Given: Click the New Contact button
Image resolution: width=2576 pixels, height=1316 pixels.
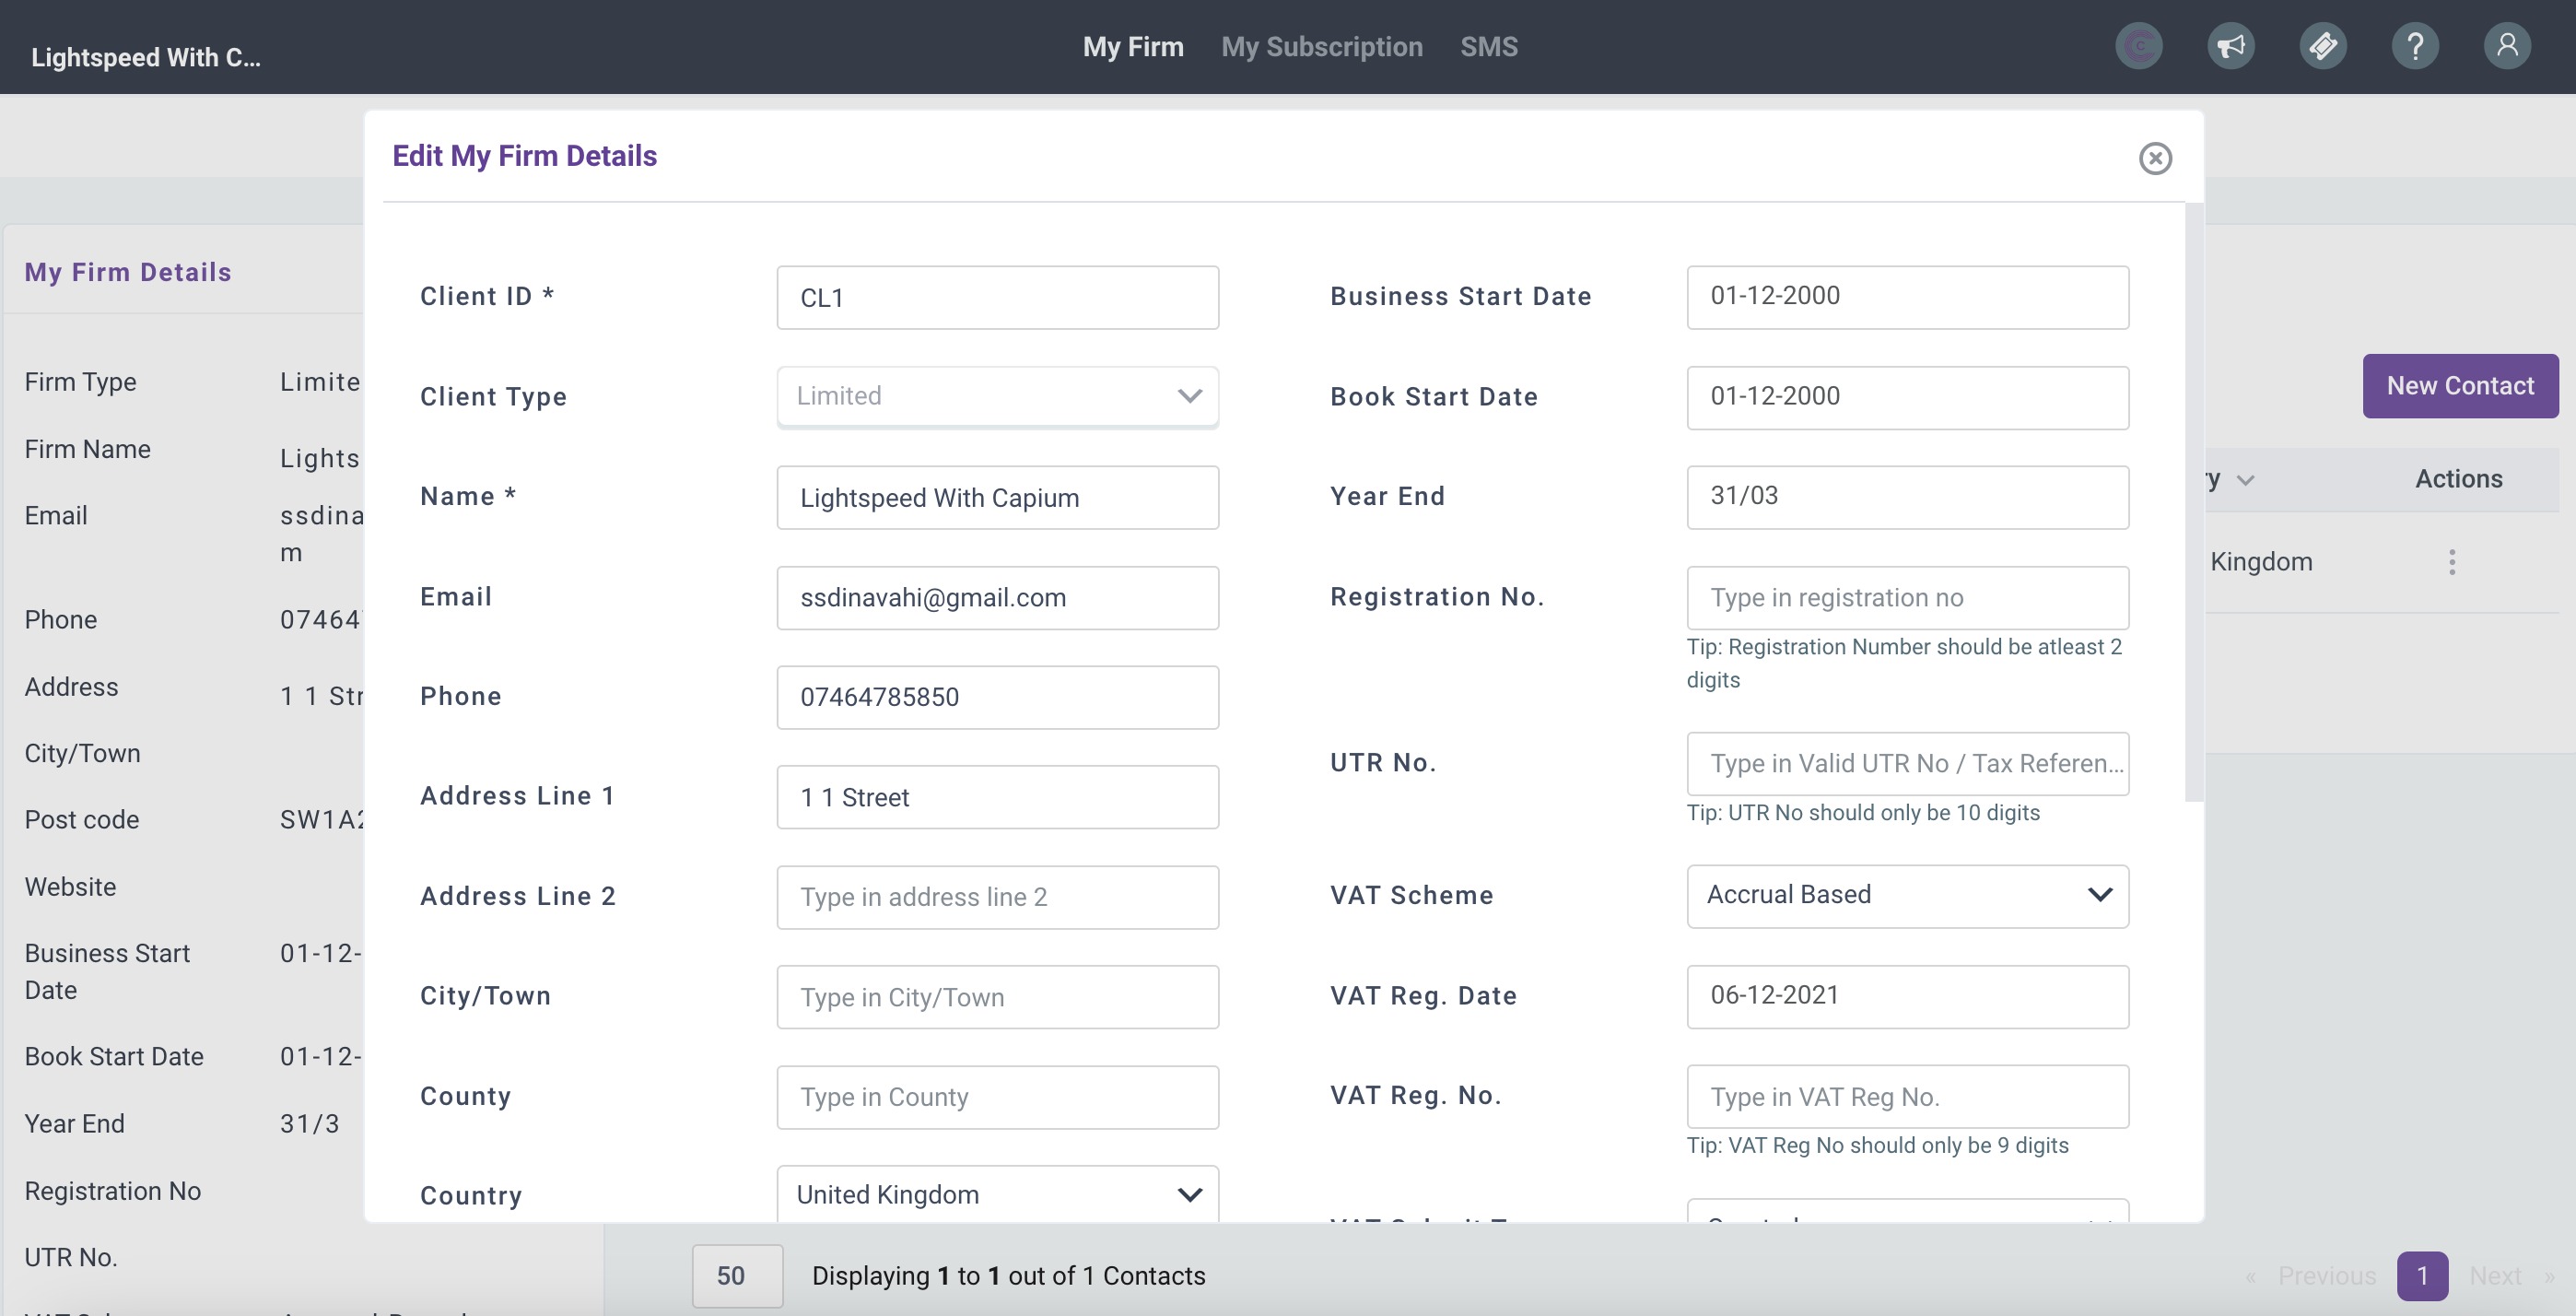Looking at the screenshot, I should coord(2460,386).
